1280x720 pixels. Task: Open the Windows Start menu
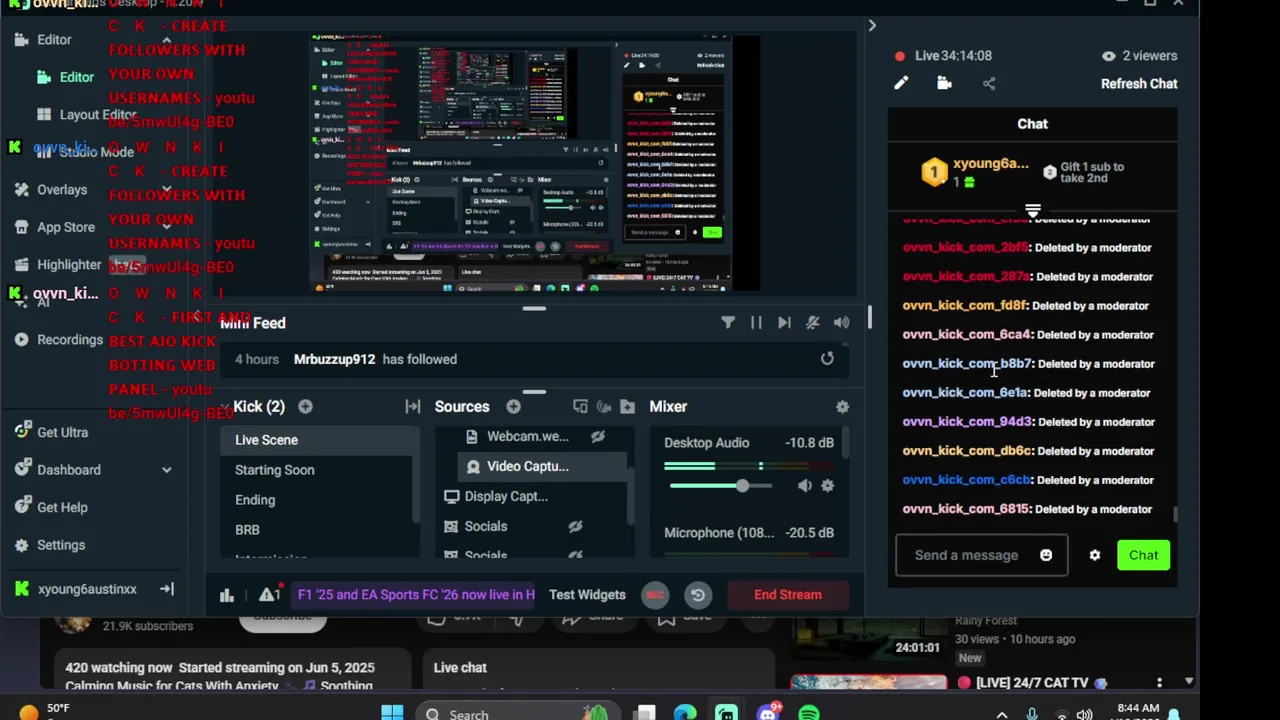392,713
